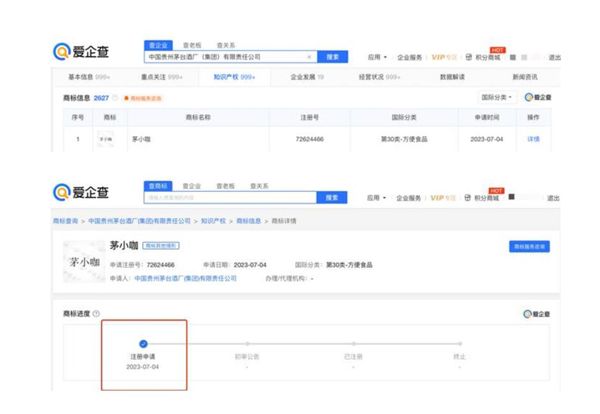Click the 知识产权 breadcrumb link
This screenshot has width=600, height=414.
click(213, 221)
